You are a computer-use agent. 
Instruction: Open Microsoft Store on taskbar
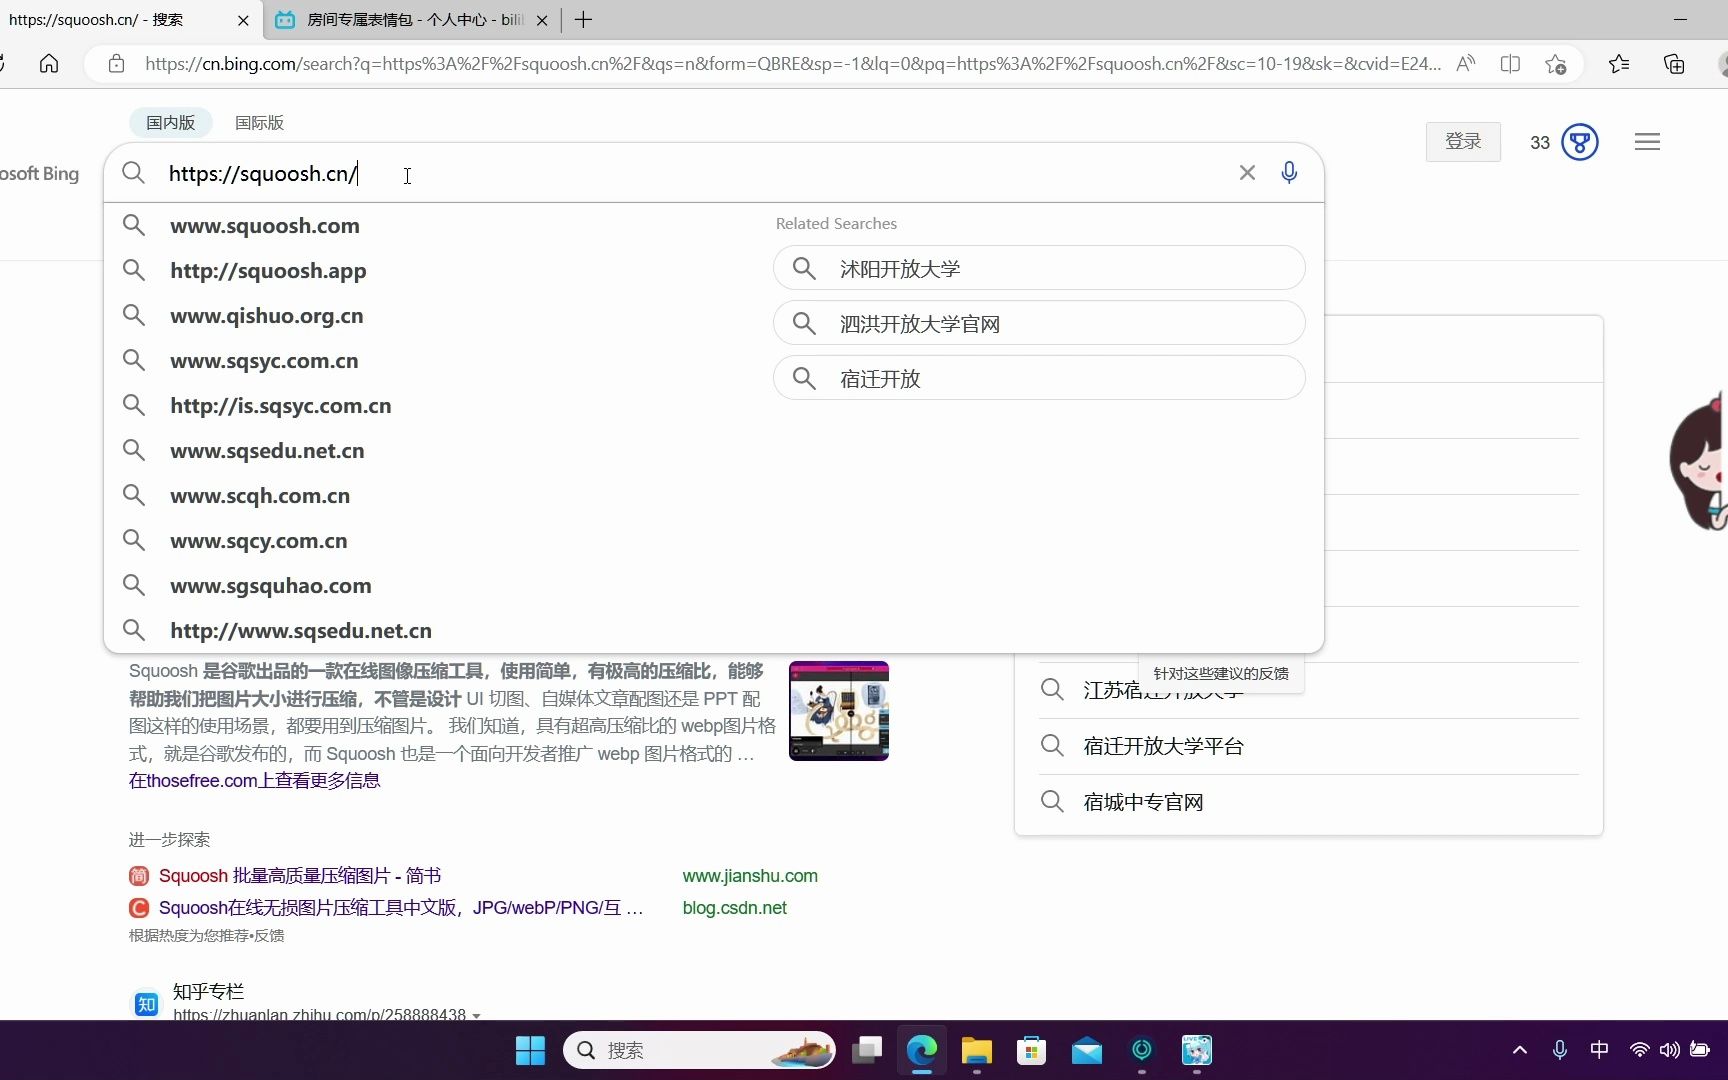[1031, 1050]
